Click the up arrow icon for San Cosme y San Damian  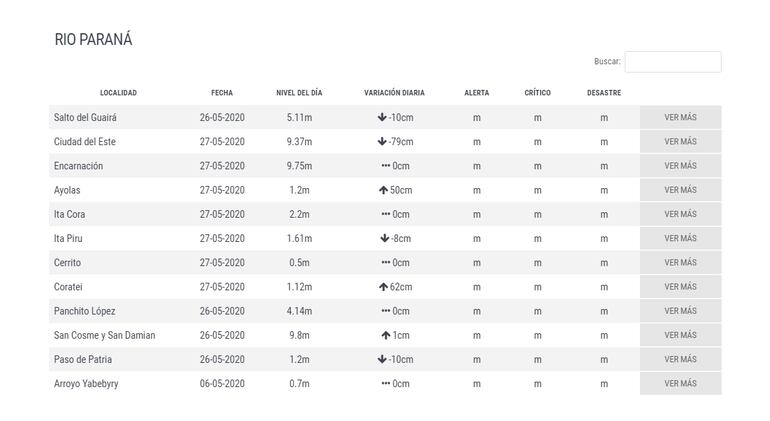click(x=386, y=335)
